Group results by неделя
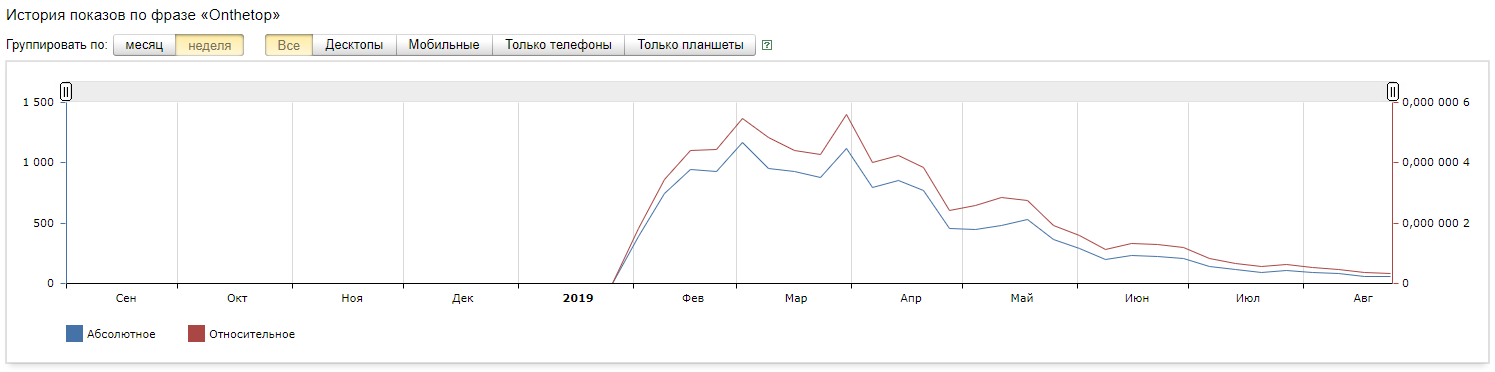Viewport: 1495px width, 372px height. 210,45
